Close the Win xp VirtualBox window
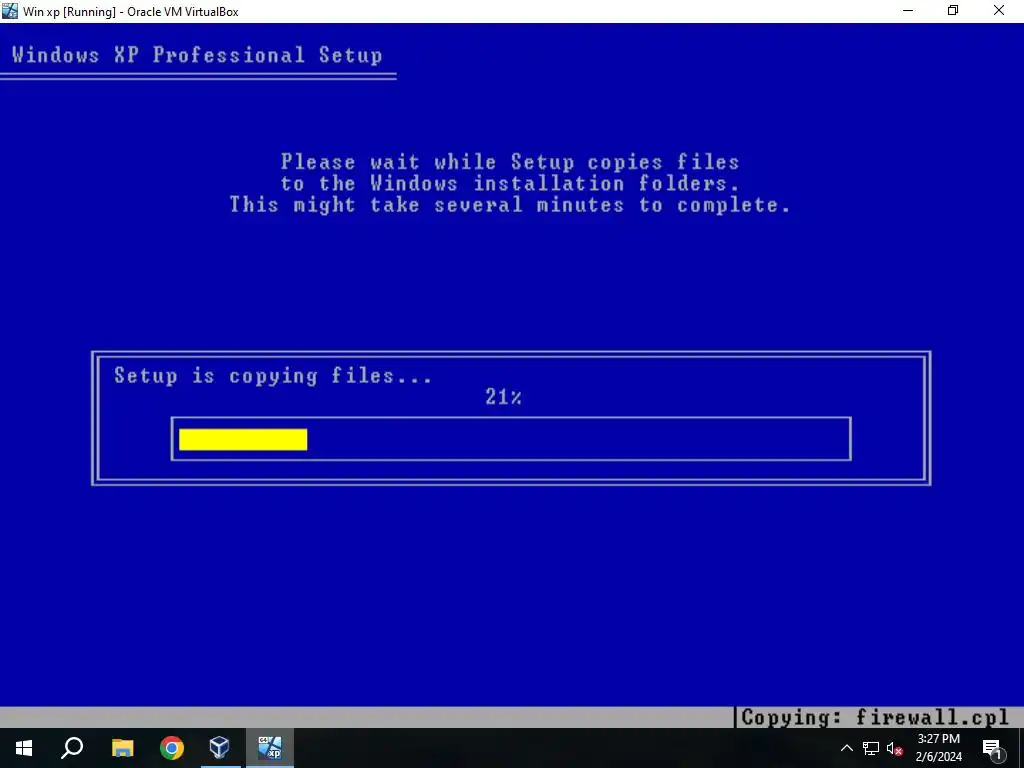This screenshot has width=1024, height=768. [x=999, y=11]
